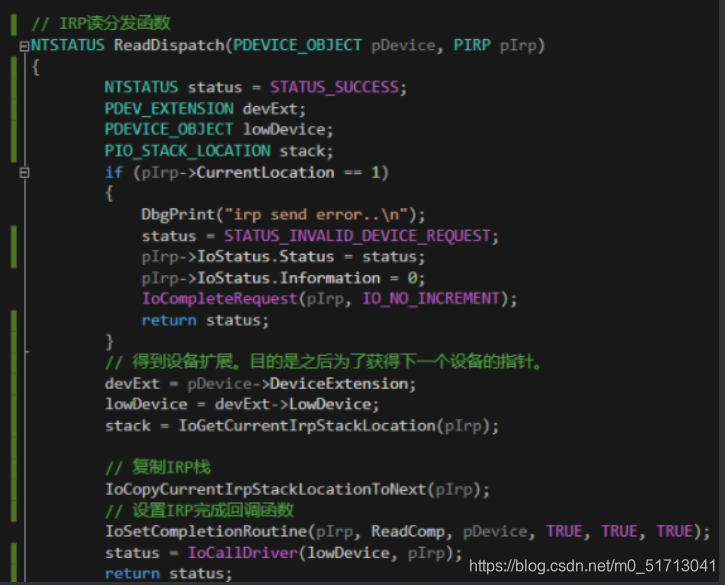Click the IoStatus.Information assignment line
The image size is (725, 585).
[283, 278]
